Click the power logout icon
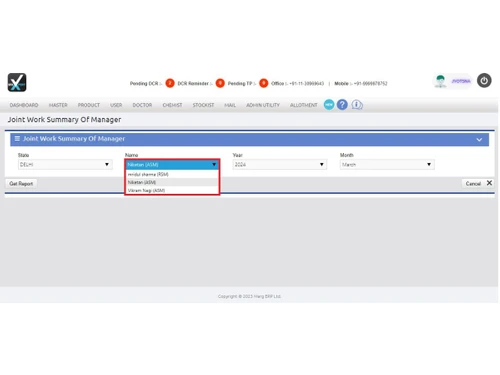 (x=484, y=81)
